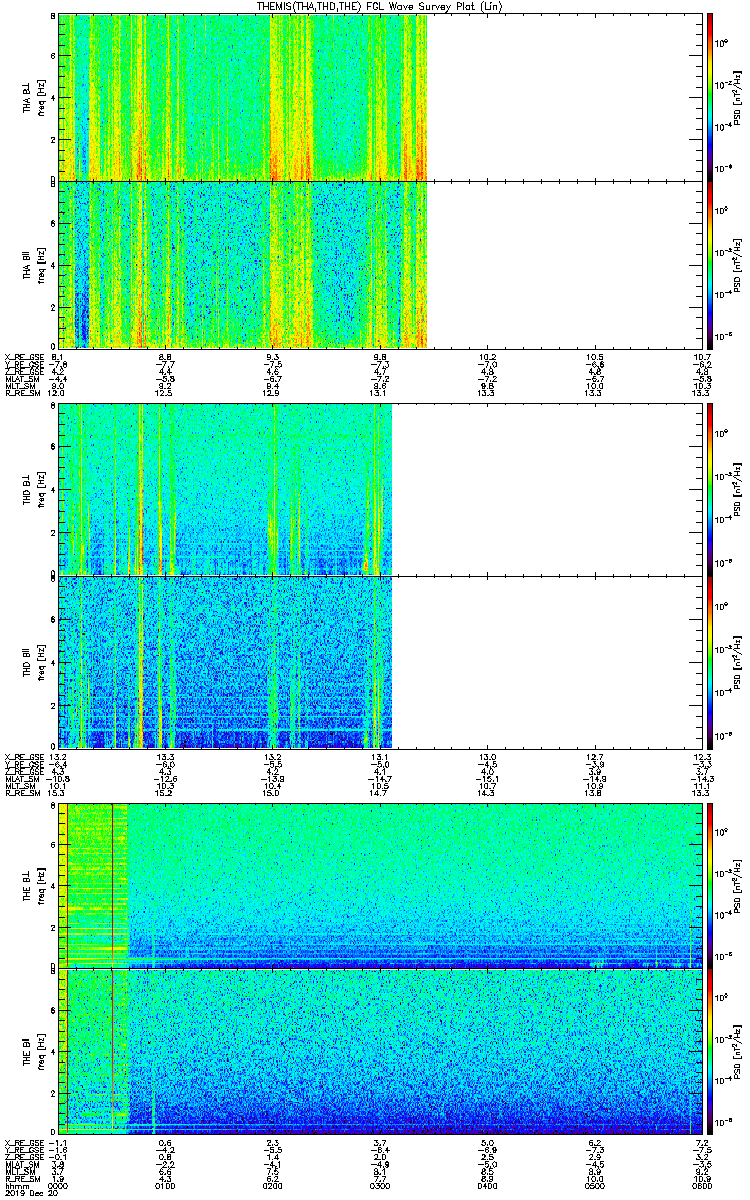Click the THD BII spectrogram panel
Image resolution: width=750 pixels, height=1200 pixels.
click(381, 661)
